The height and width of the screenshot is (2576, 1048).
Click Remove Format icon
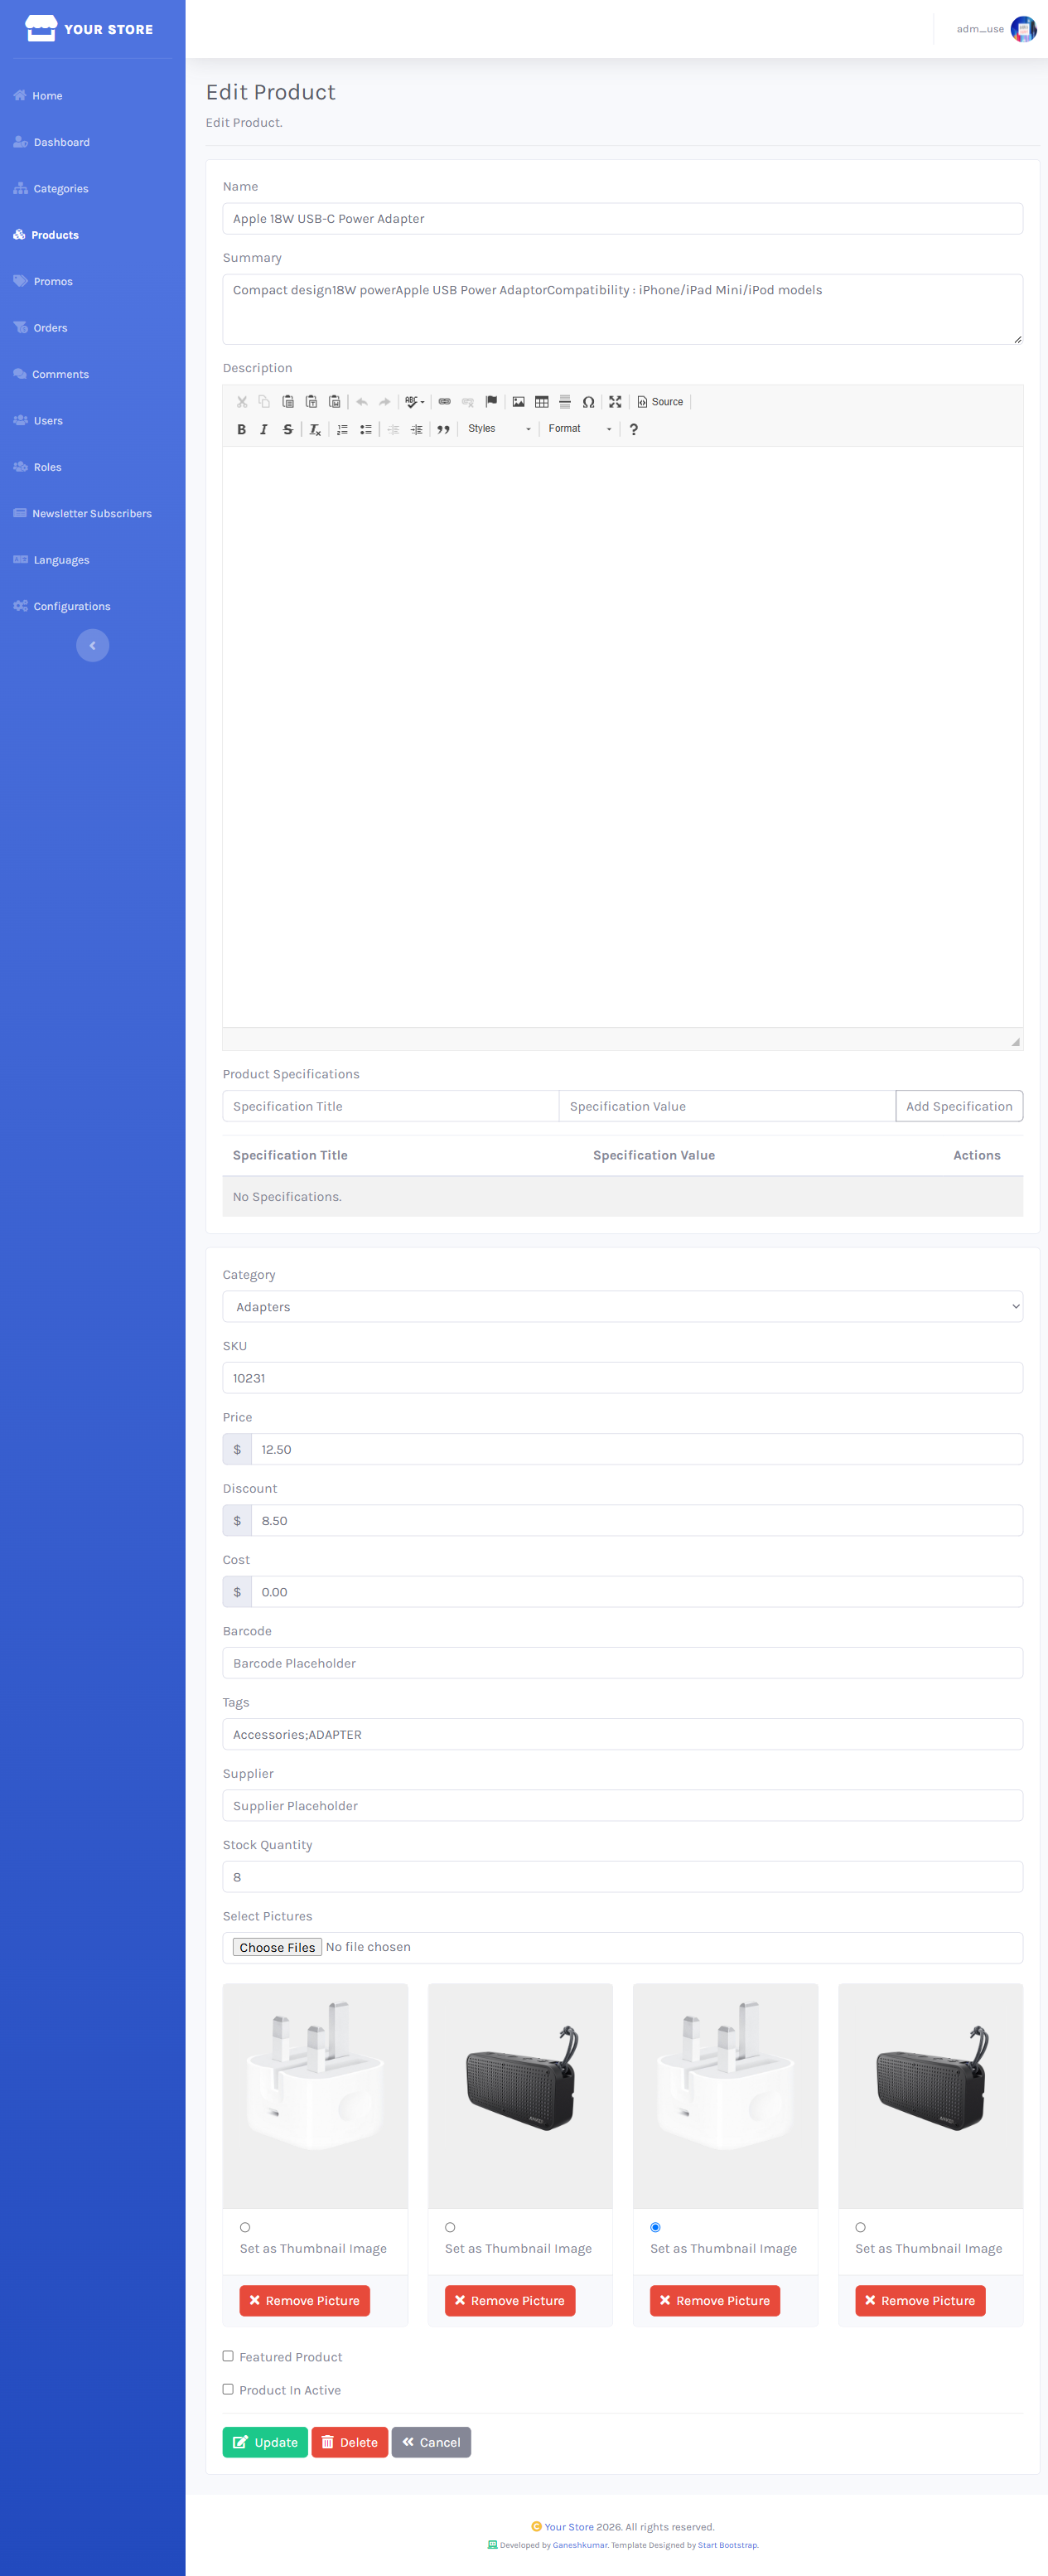tap(315, 429)
